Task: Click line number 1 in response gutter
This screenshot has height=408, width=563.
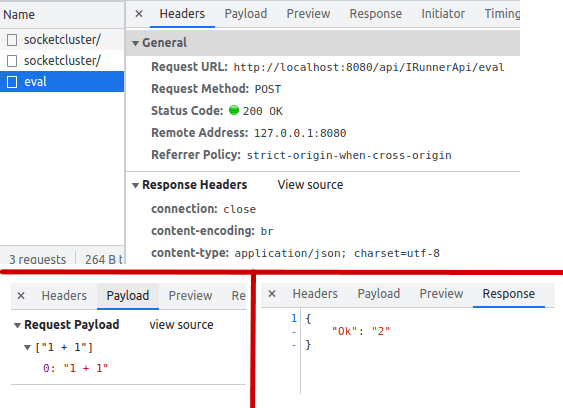Action: coord(294,318)
